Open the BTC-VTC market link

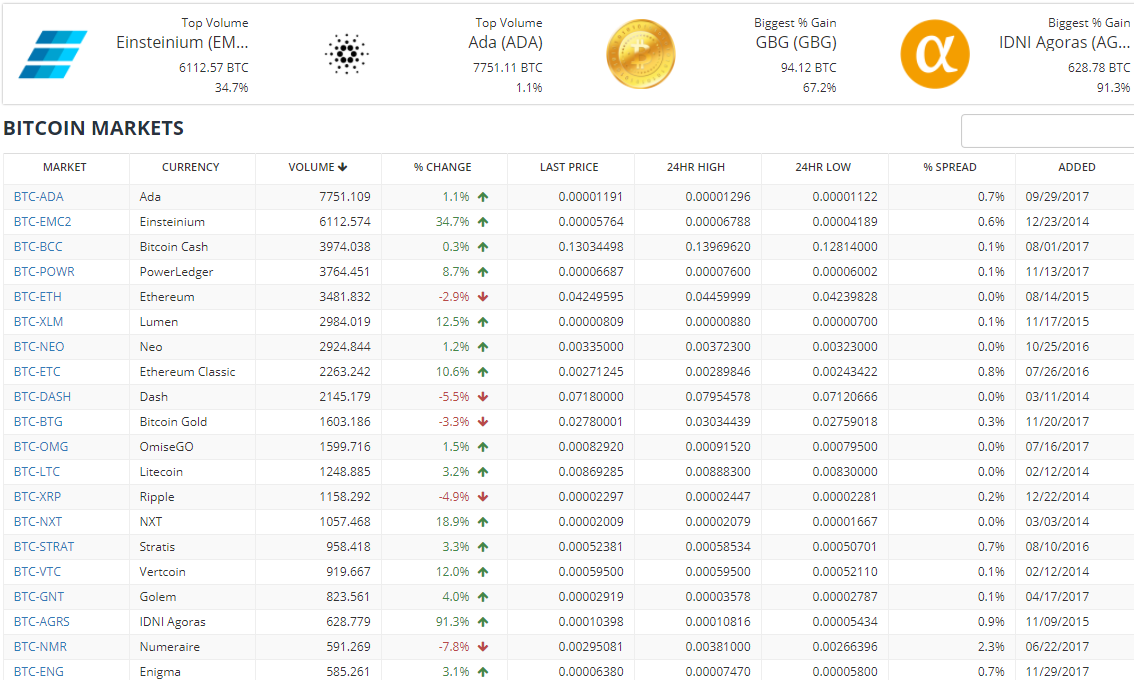(37, 571)
